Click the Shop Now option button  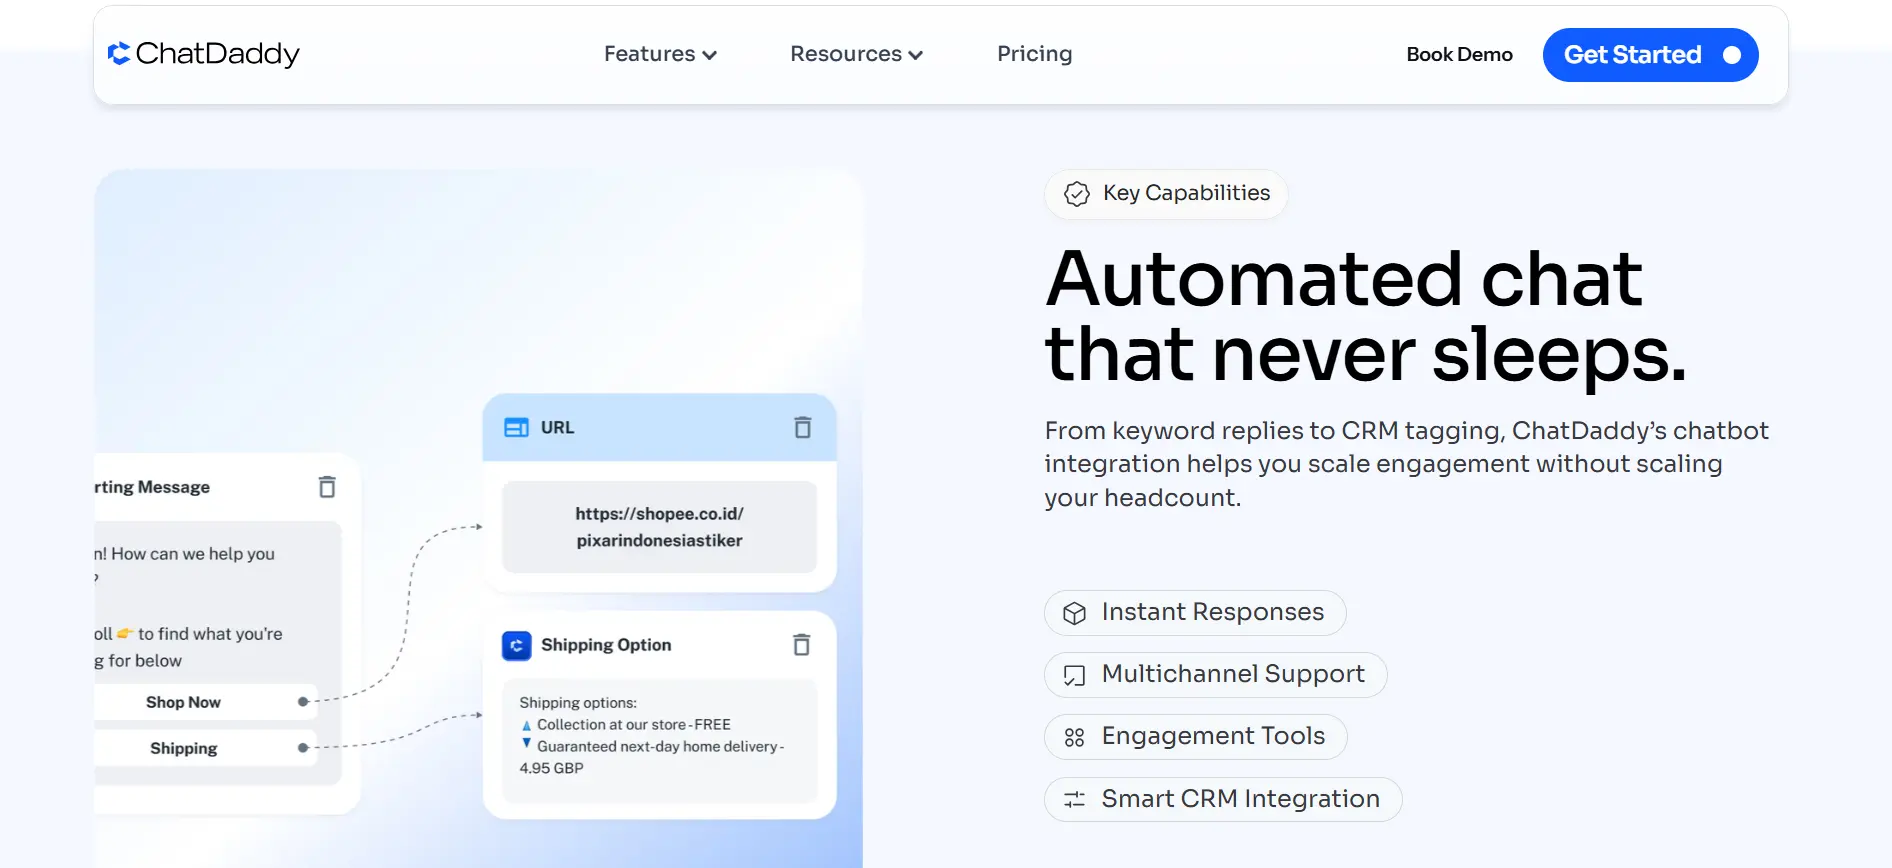pyautogui.click(x=184, y=702)
